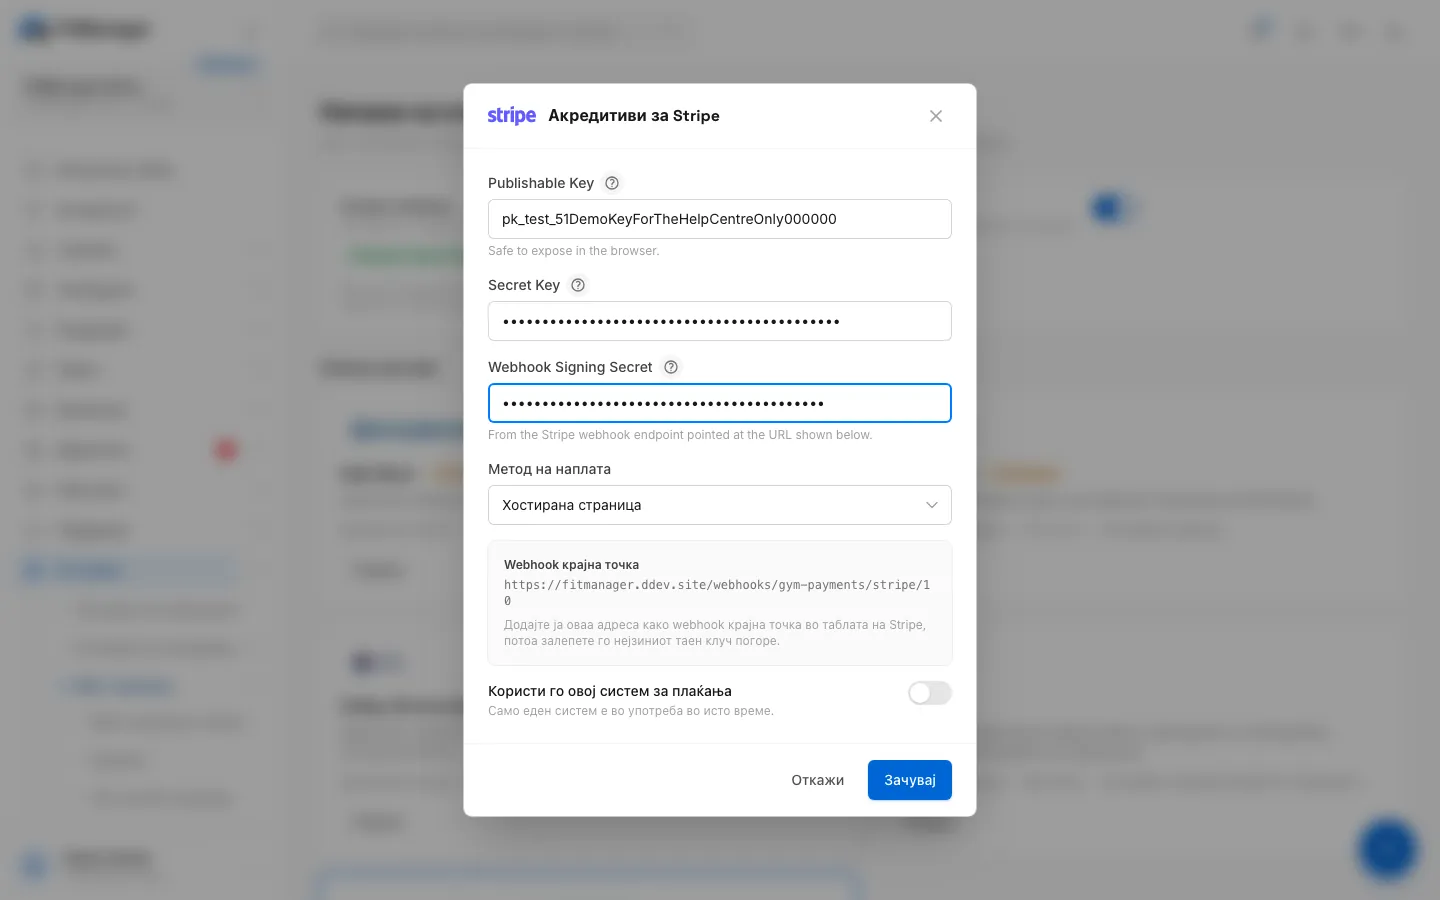
Task: Click the Метод на наплата label
Action: point(549,469)
